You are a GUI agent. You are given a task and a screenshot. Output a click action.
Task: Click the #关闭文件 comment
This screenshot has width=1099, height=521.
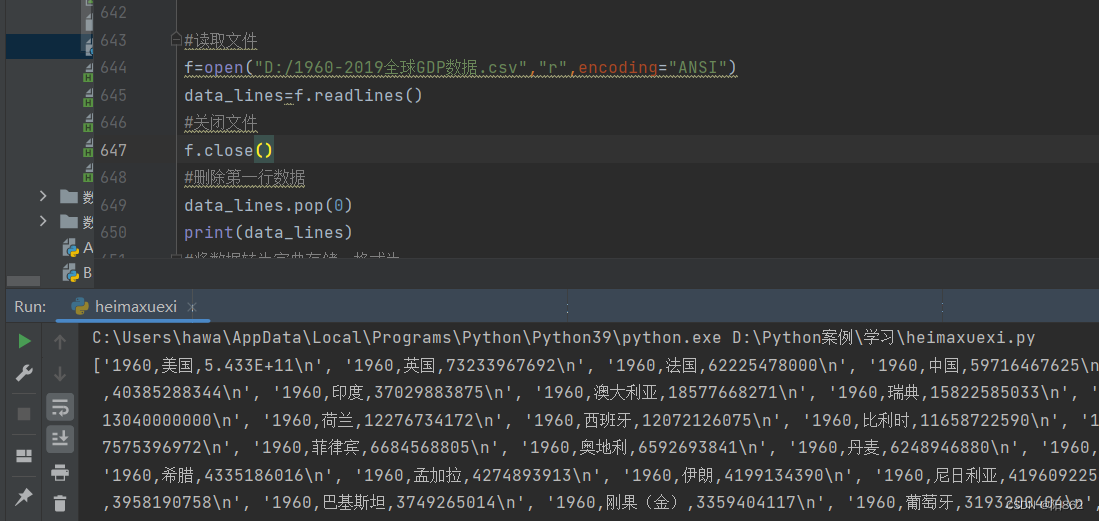[x=221, y=123]
